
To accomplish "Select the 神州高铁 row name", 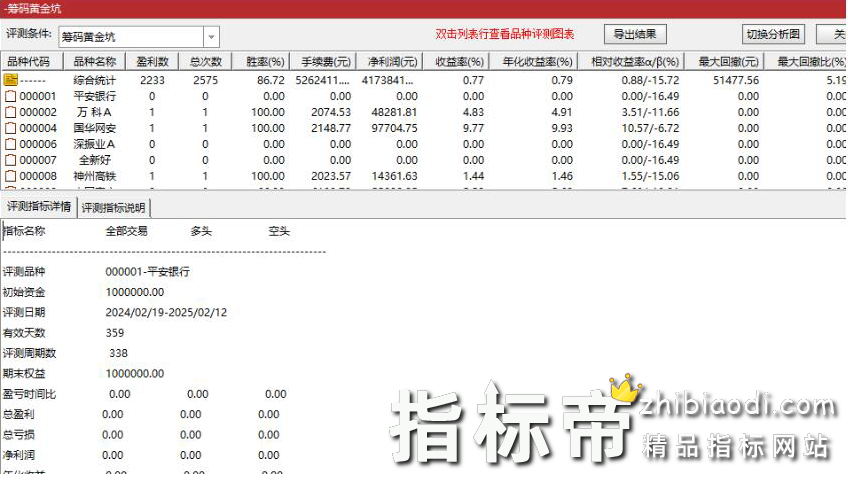I will pyautogui.click(x=95, y=176).
